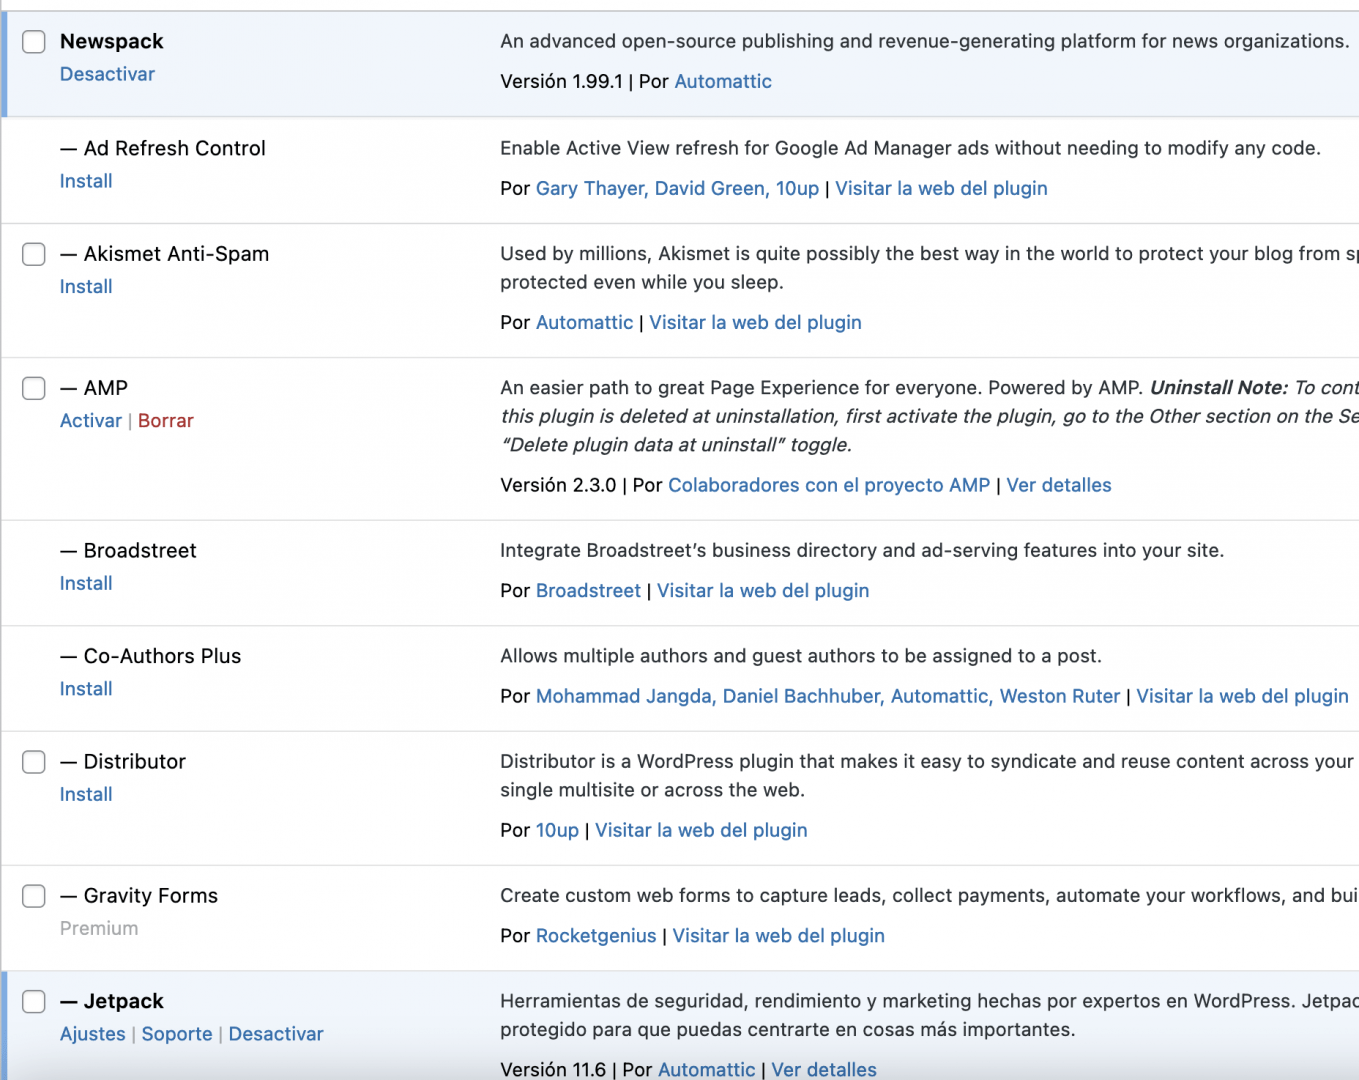Open the Broadstreet author link

coord(588,590)
